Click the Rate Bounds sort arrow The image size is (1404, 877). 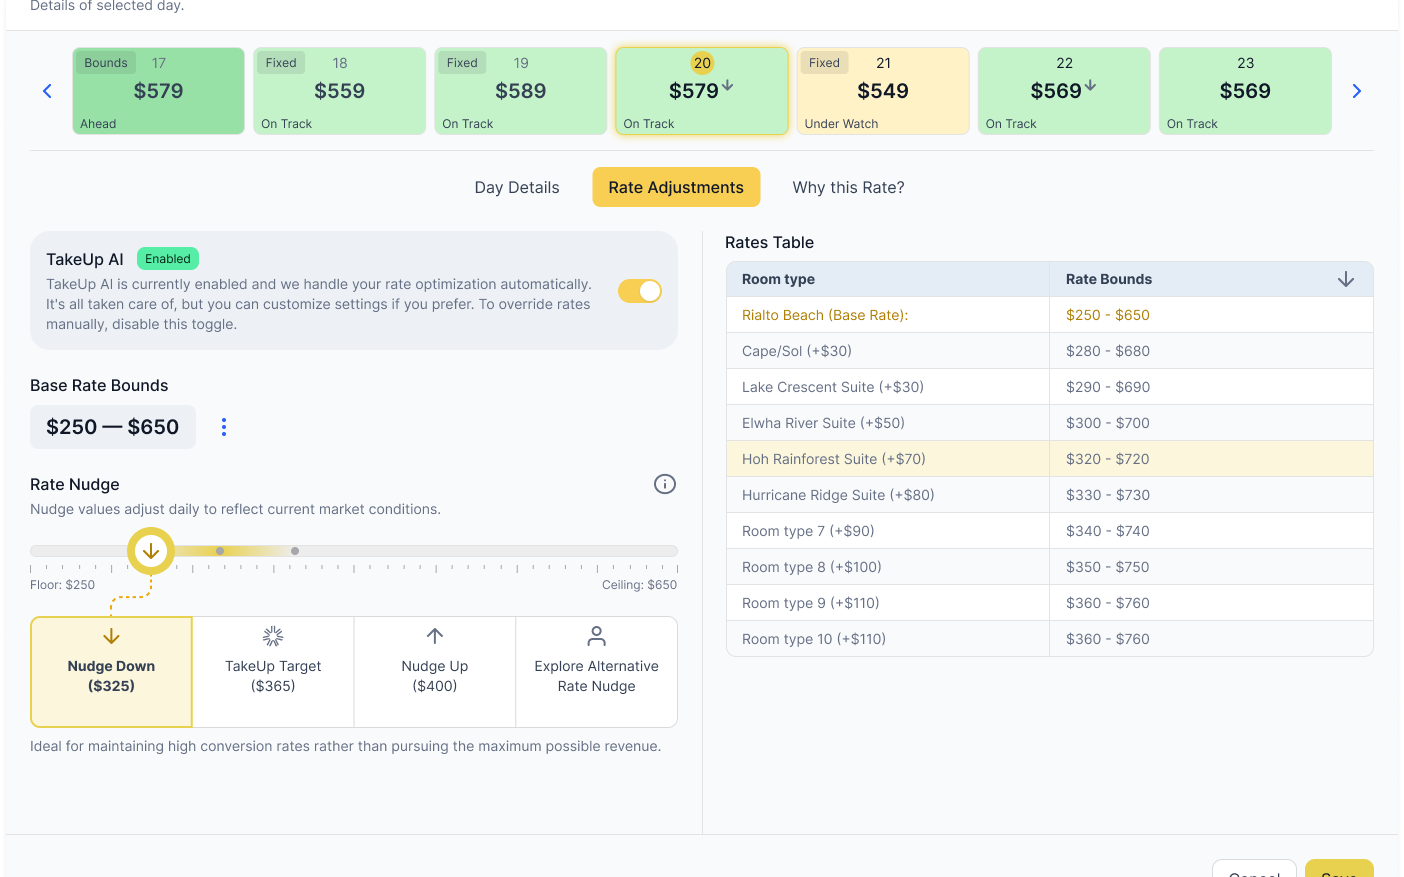click(x=1346, y=279)
